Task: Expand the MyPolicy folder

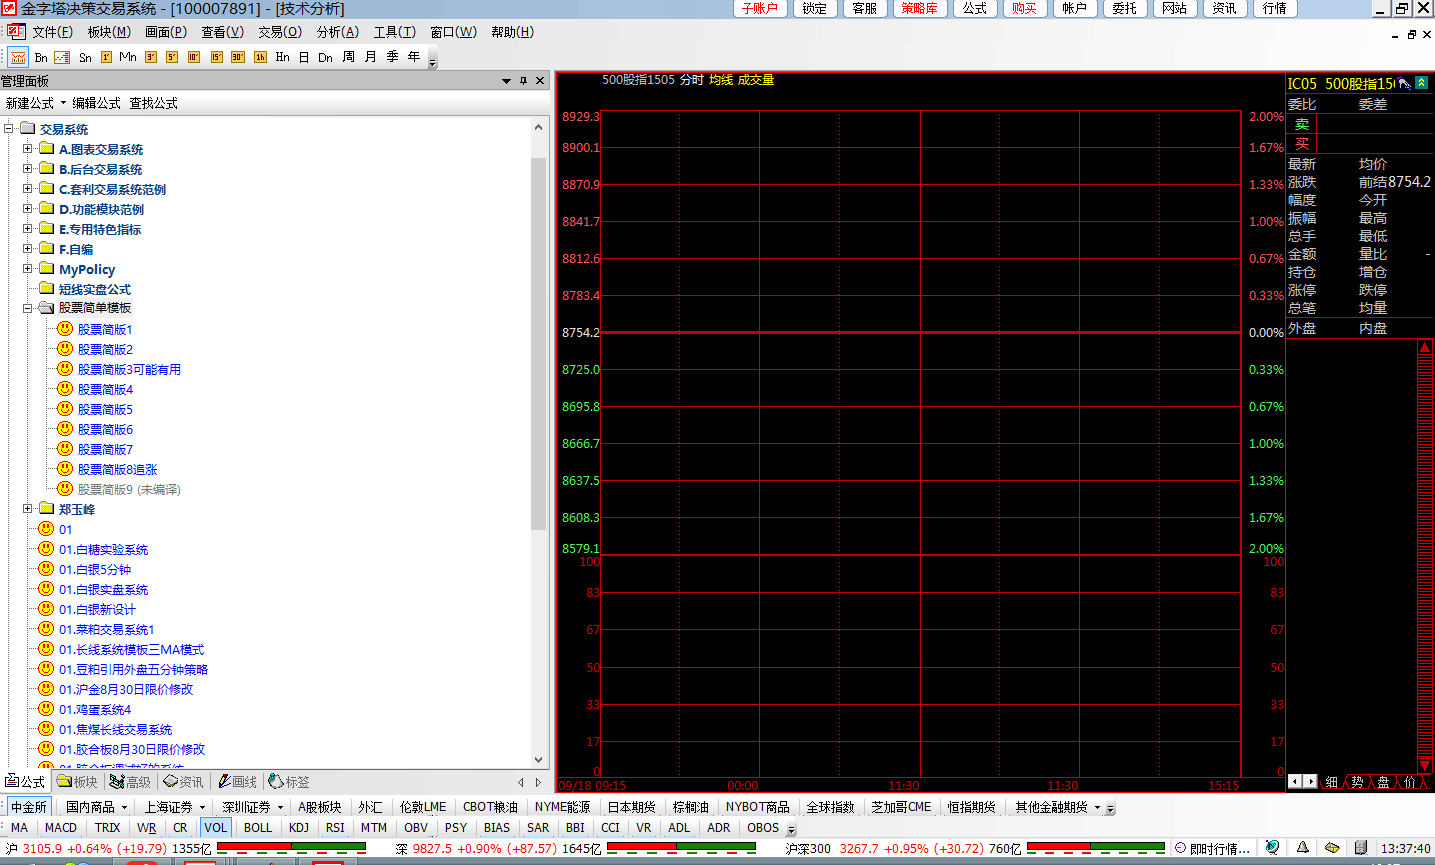Action: pos(28,269)
